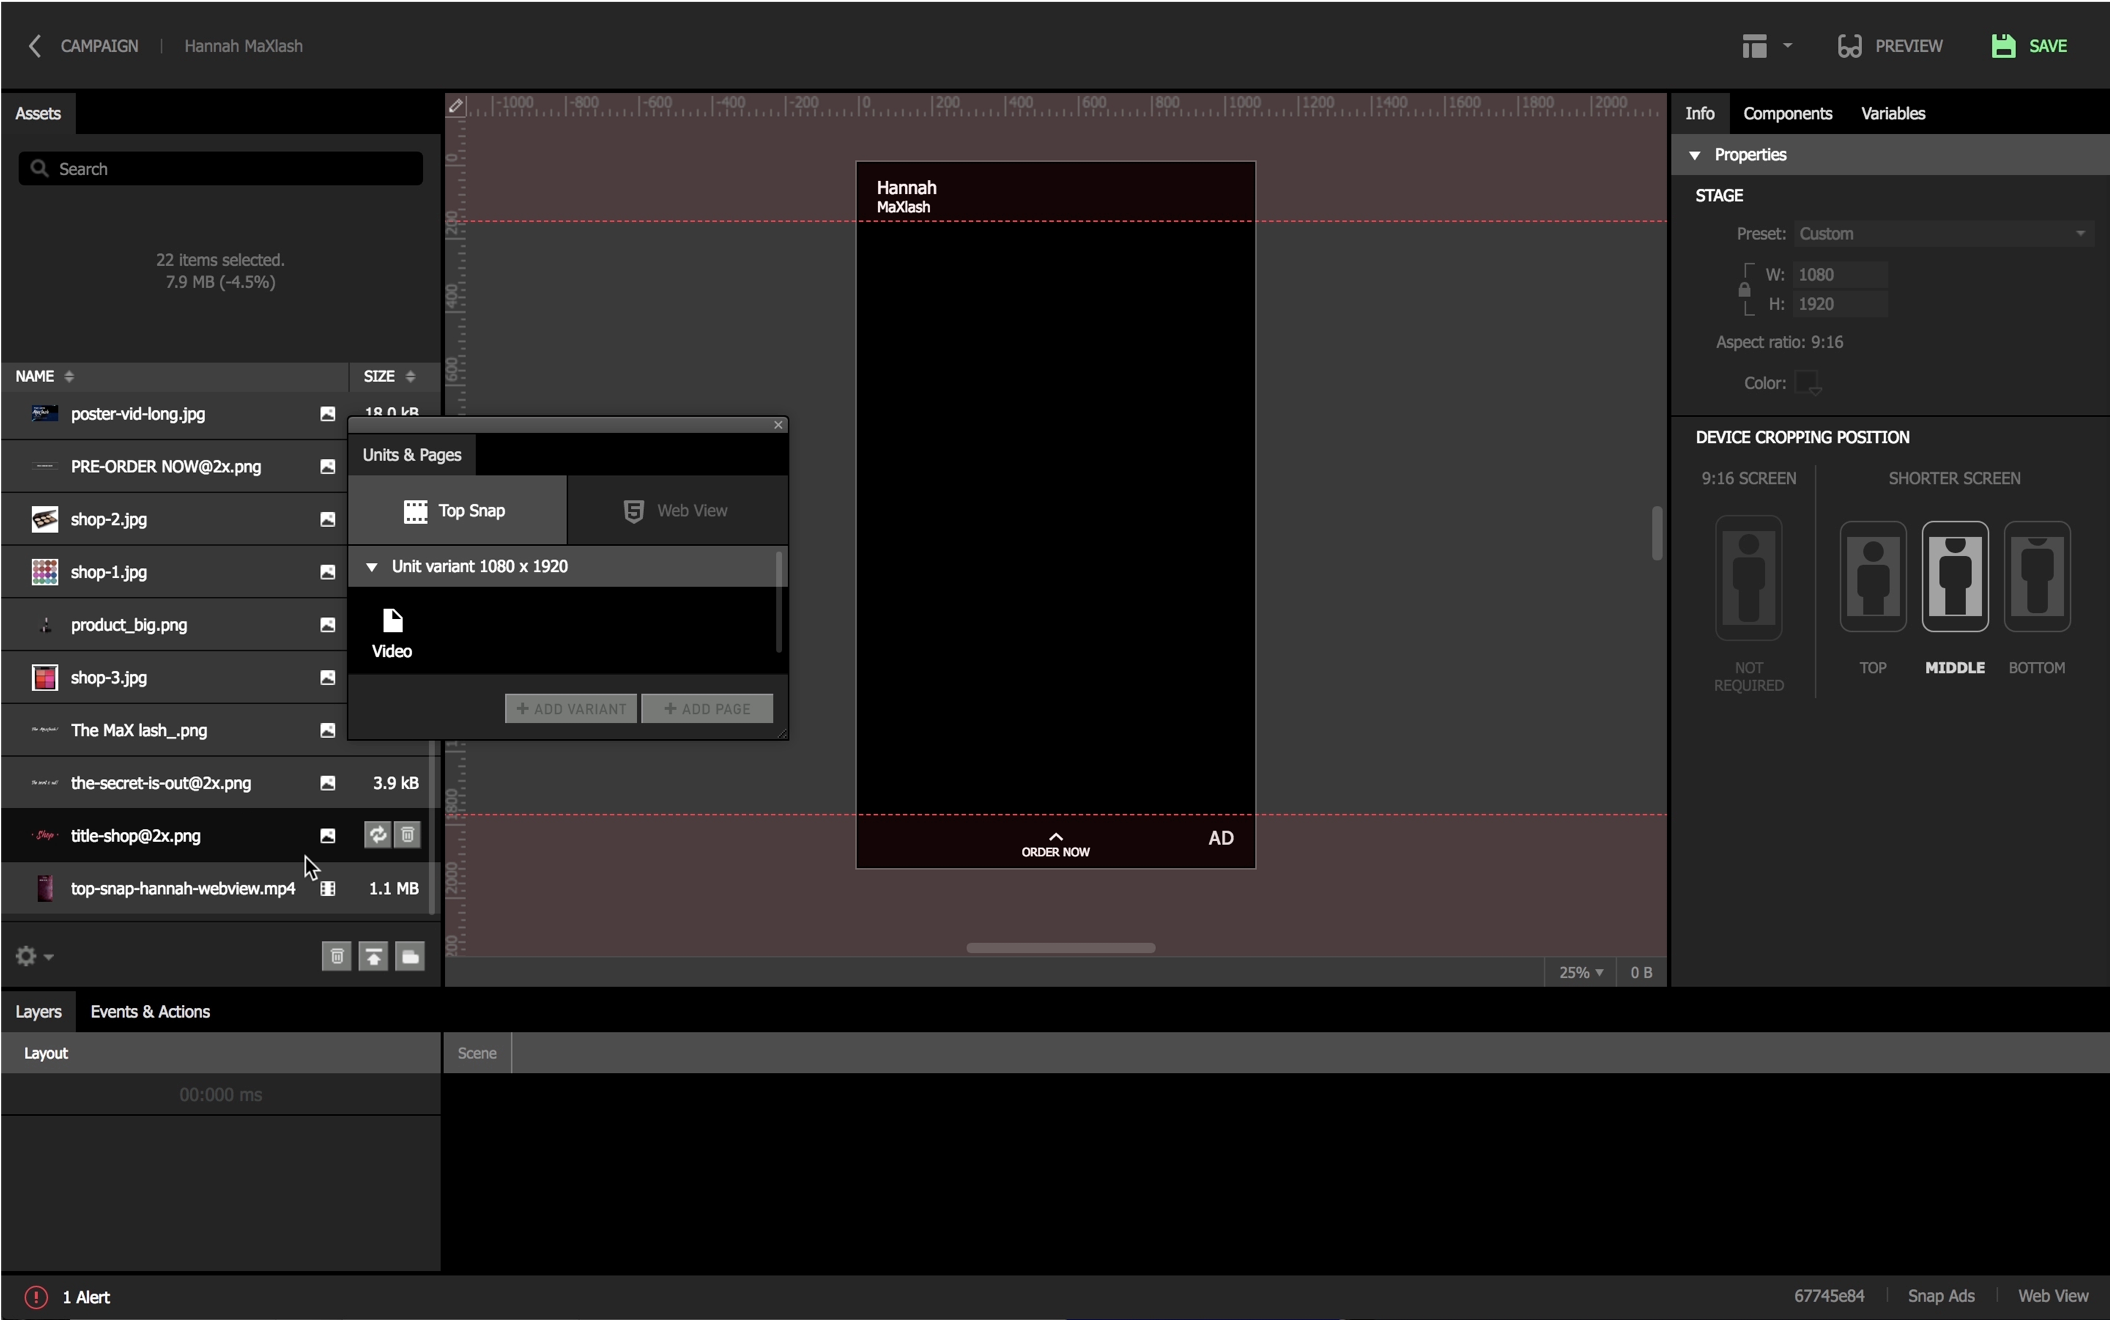Collapse the Unit variant 1080 x 1920 section
The height and width of the screenshot is (1320, 2110).
[371, 566]
